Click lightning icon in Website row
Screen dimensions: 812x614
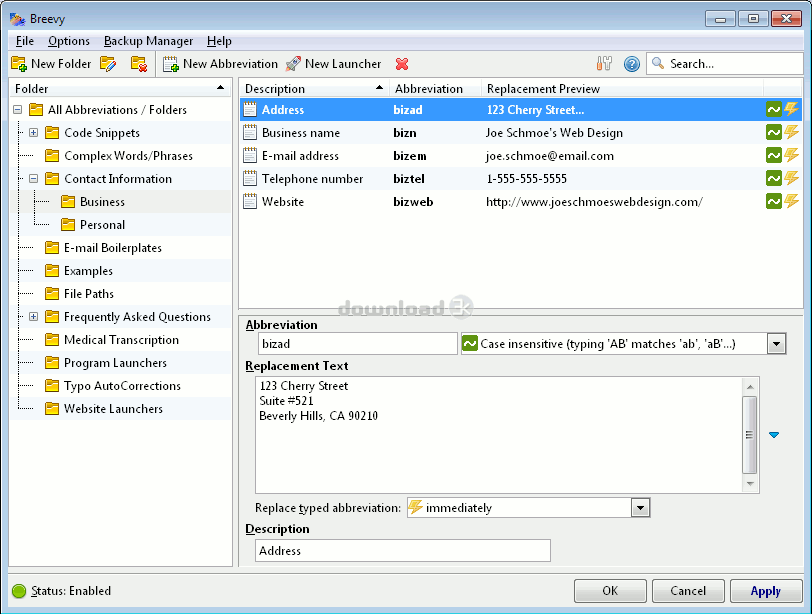(x=791, y=201)
